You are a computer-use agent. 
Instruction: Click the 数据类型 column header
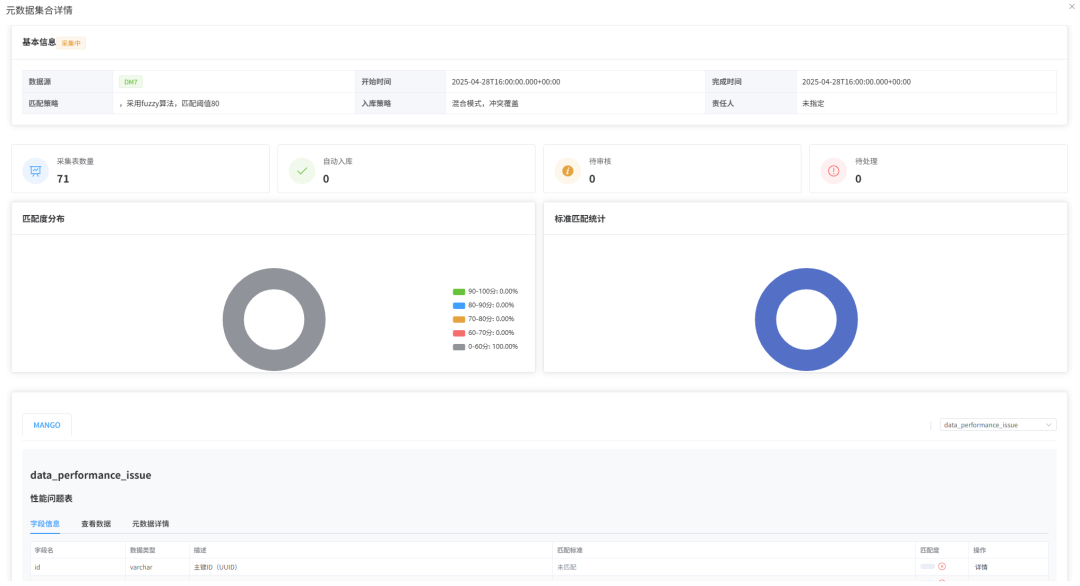(x=143, y=550)
